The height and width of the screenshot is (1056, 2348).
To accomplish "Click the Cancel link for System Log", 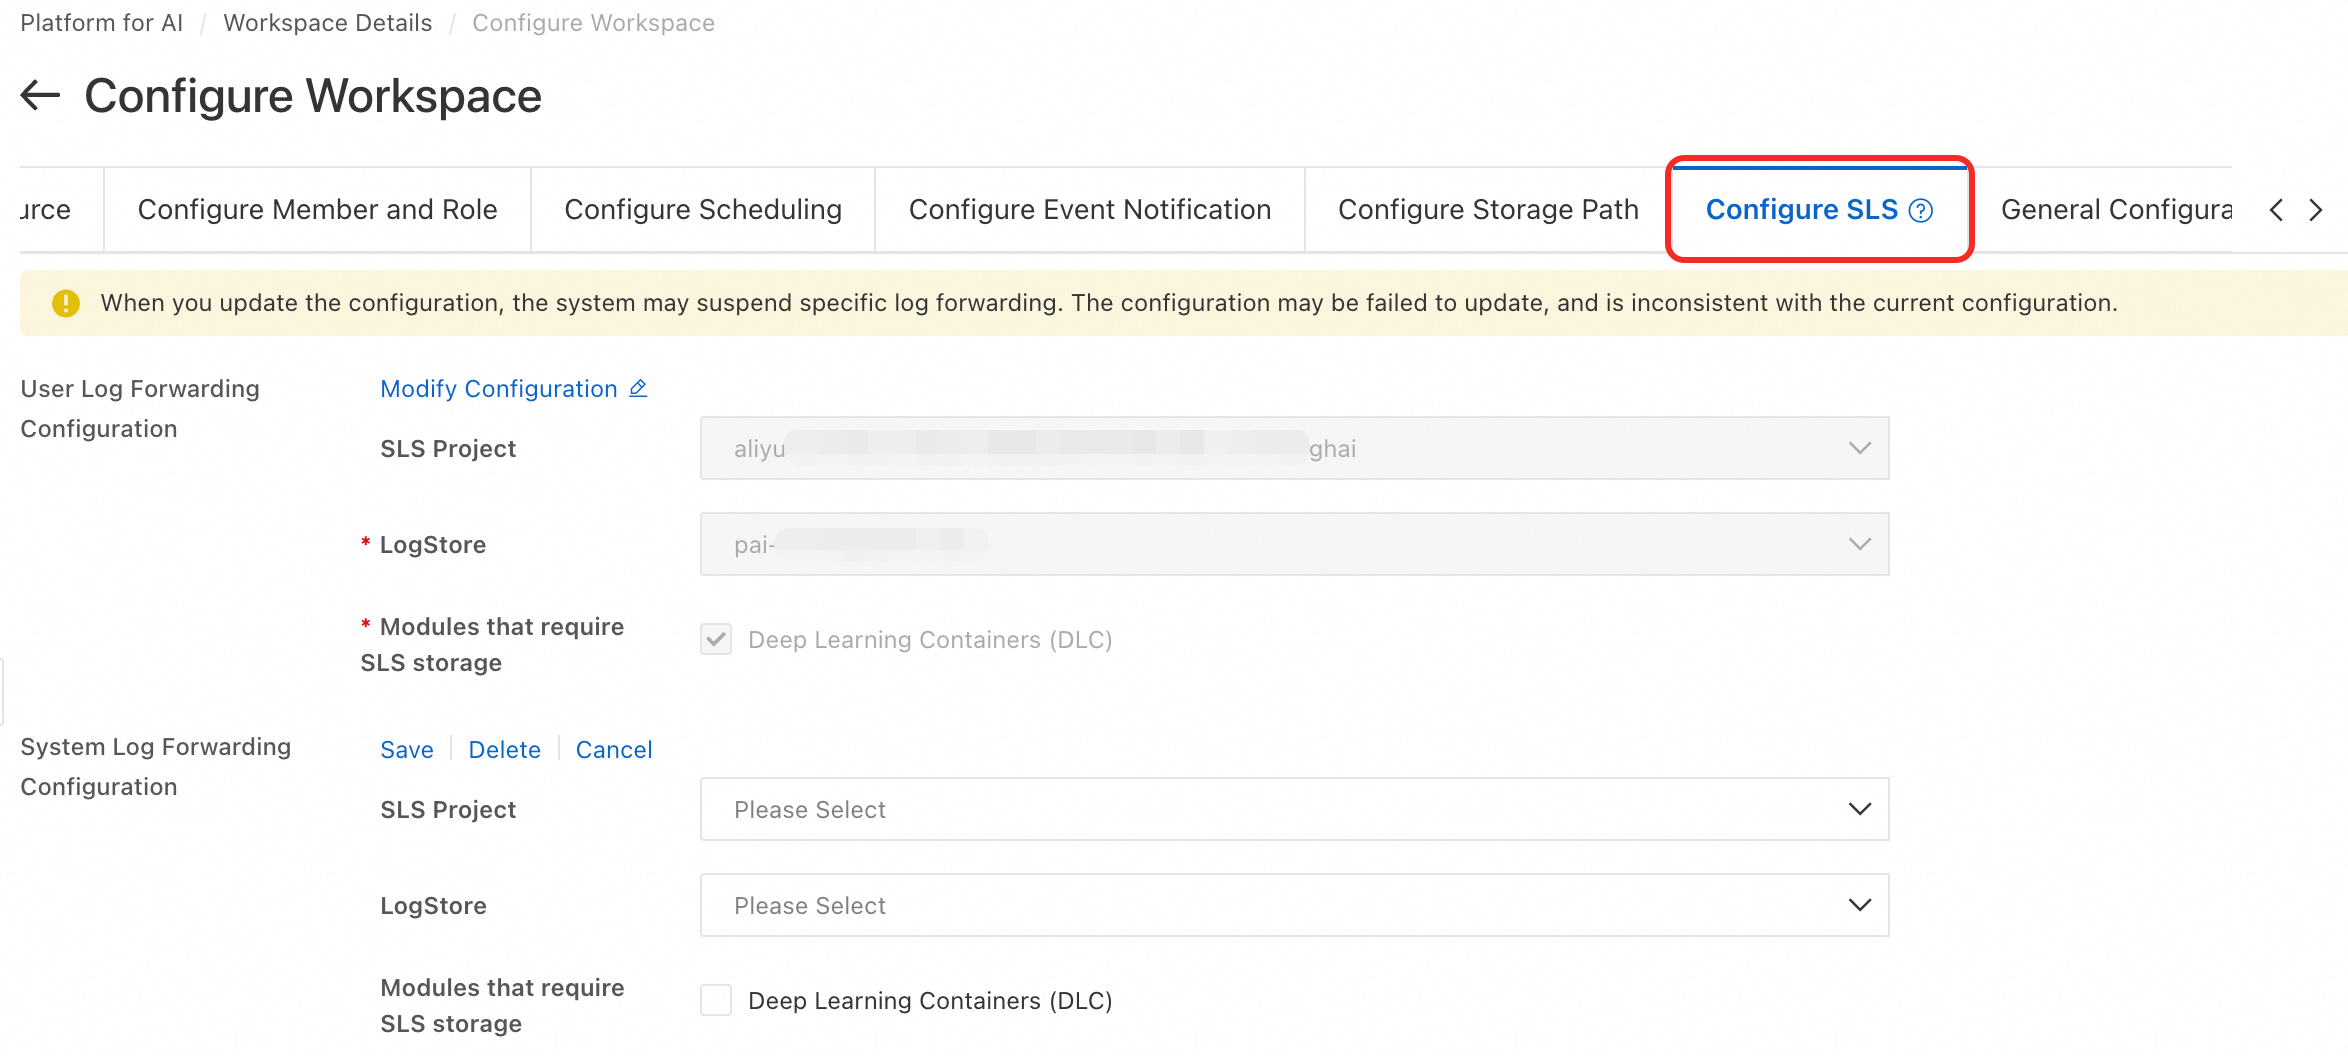I will pos(614,750).
